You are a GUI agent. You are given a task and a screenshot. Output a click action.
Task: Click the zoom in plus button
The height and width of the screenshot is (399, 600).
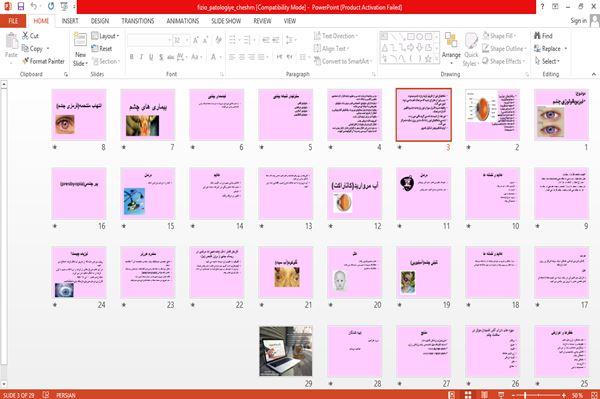coord(564,395)
